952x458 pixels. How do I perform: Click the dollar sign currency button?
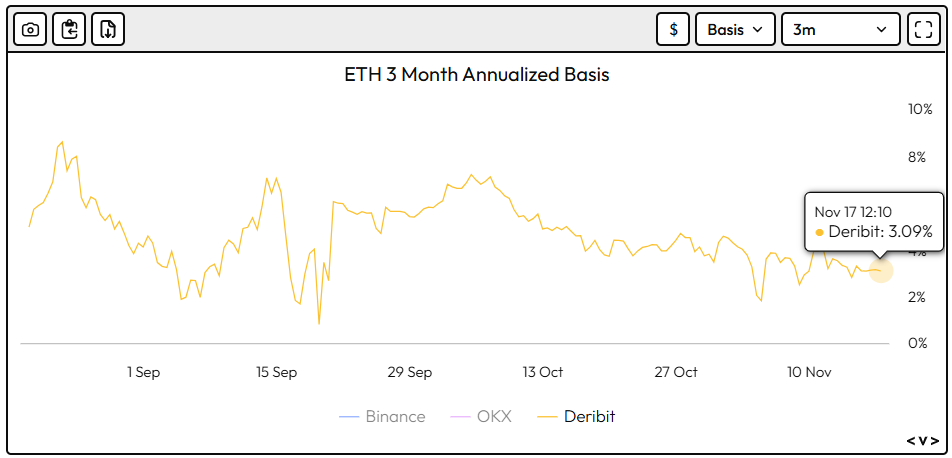(x=673, y=29)
